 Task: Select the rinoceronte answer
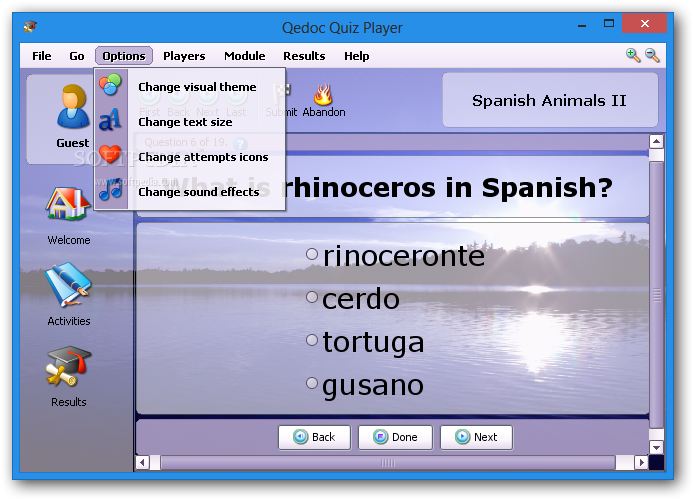pos(312,254)
